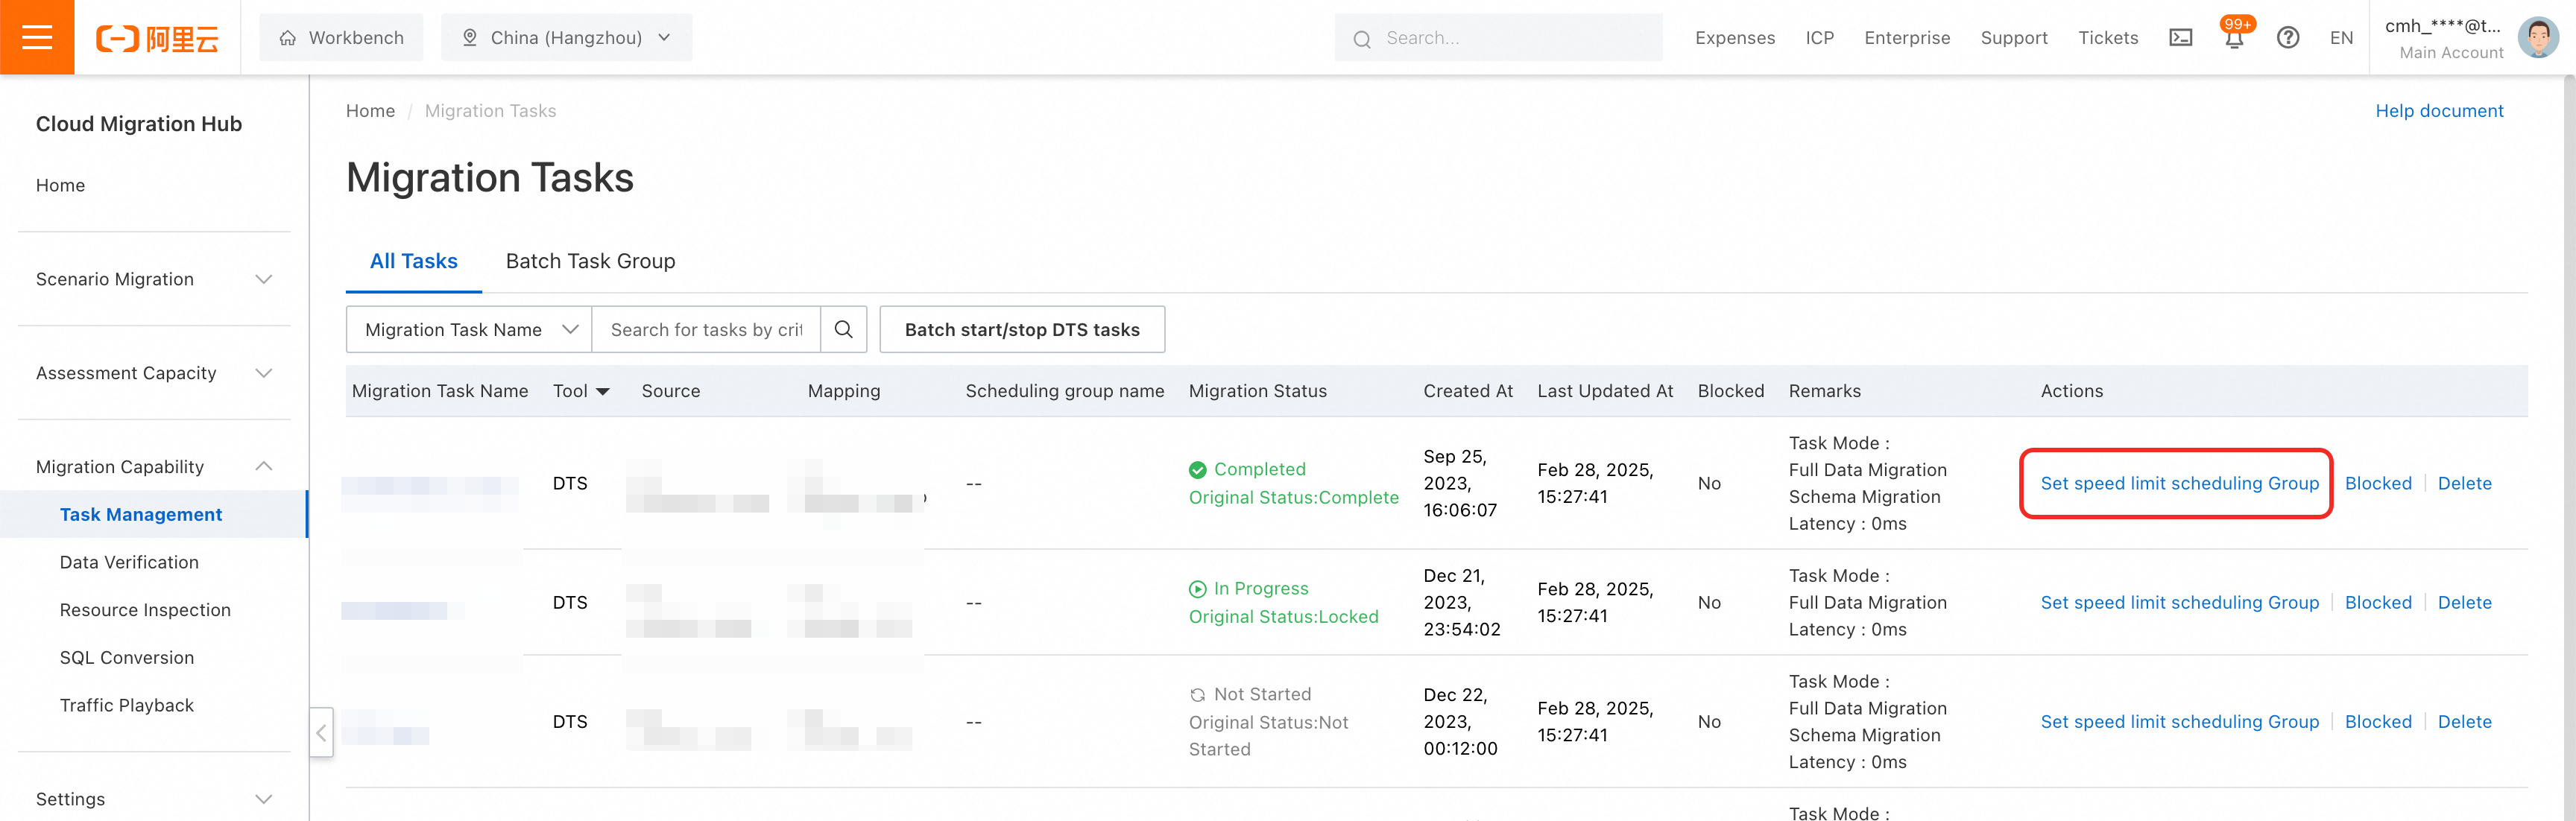Open the Migration Task Name filter dropdown

pyautogui.click(x=469, y=329)
